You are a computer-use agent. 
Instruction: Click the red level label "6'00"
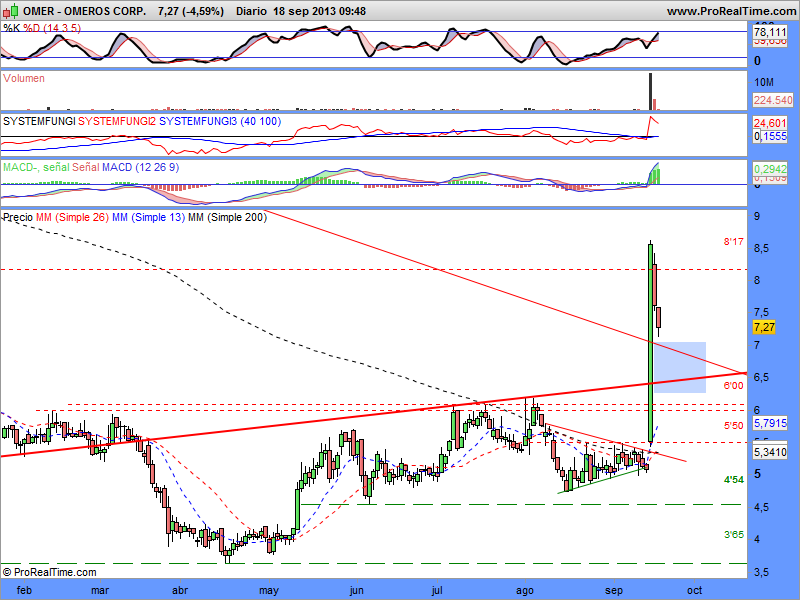734,386
